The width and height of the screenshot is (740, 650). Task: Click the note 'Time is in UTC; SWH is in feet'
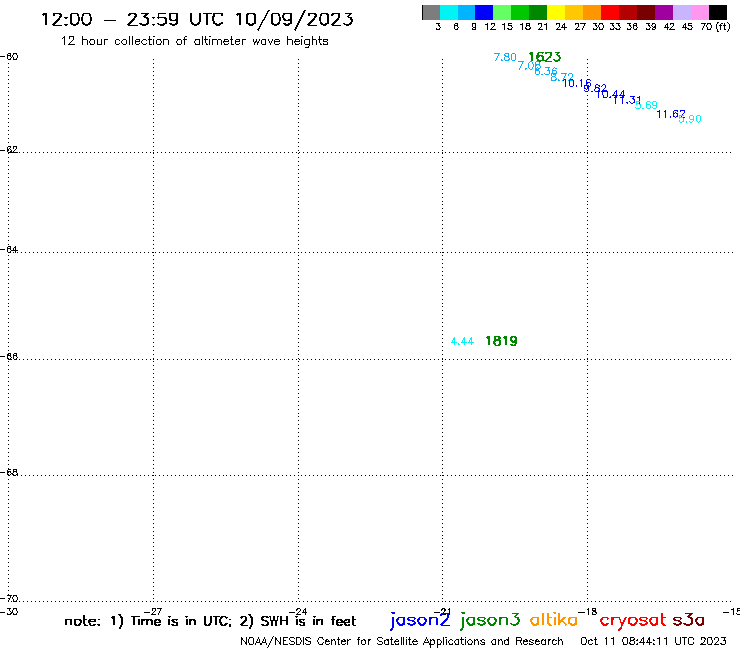[210, 621]
